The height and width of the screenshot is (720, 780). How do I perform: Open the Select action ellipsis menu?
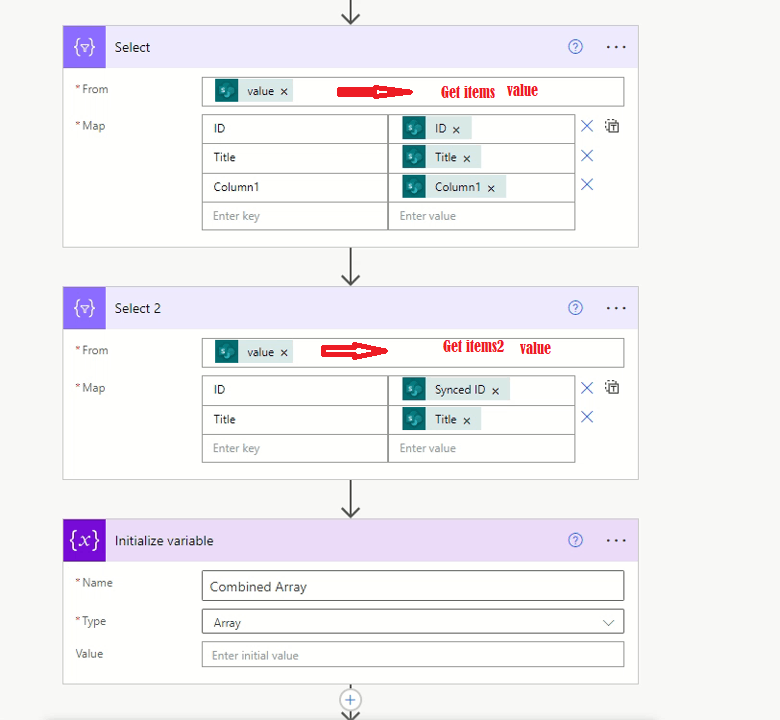coord(616,47)
